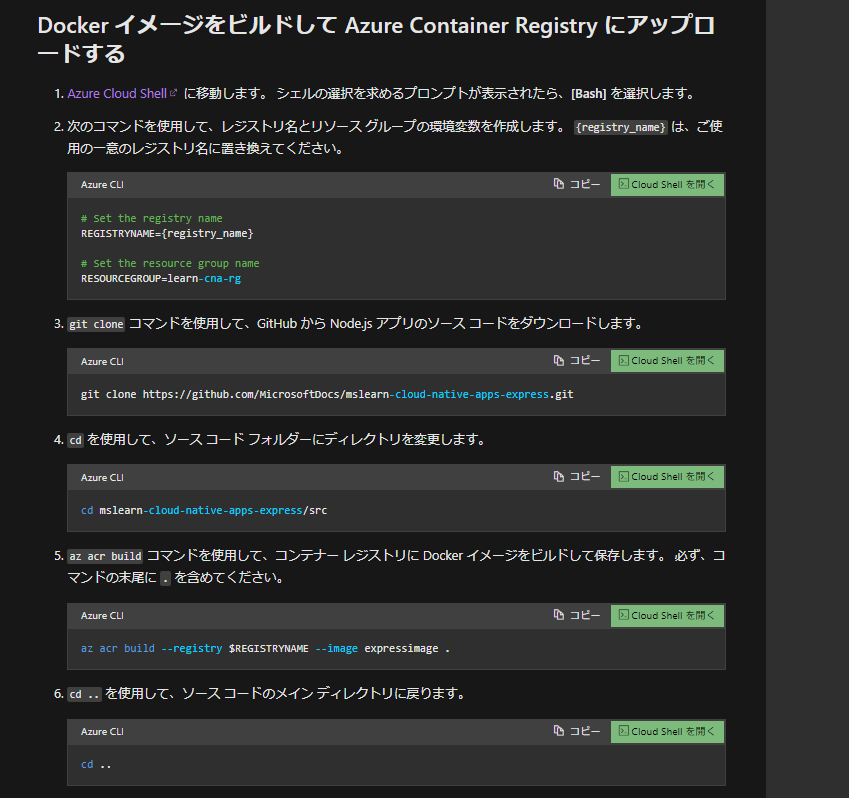This screenshot has width=849, height=798.
Task: Click the inline 'az acr build' code in step 5
Action: pos(105,557)
